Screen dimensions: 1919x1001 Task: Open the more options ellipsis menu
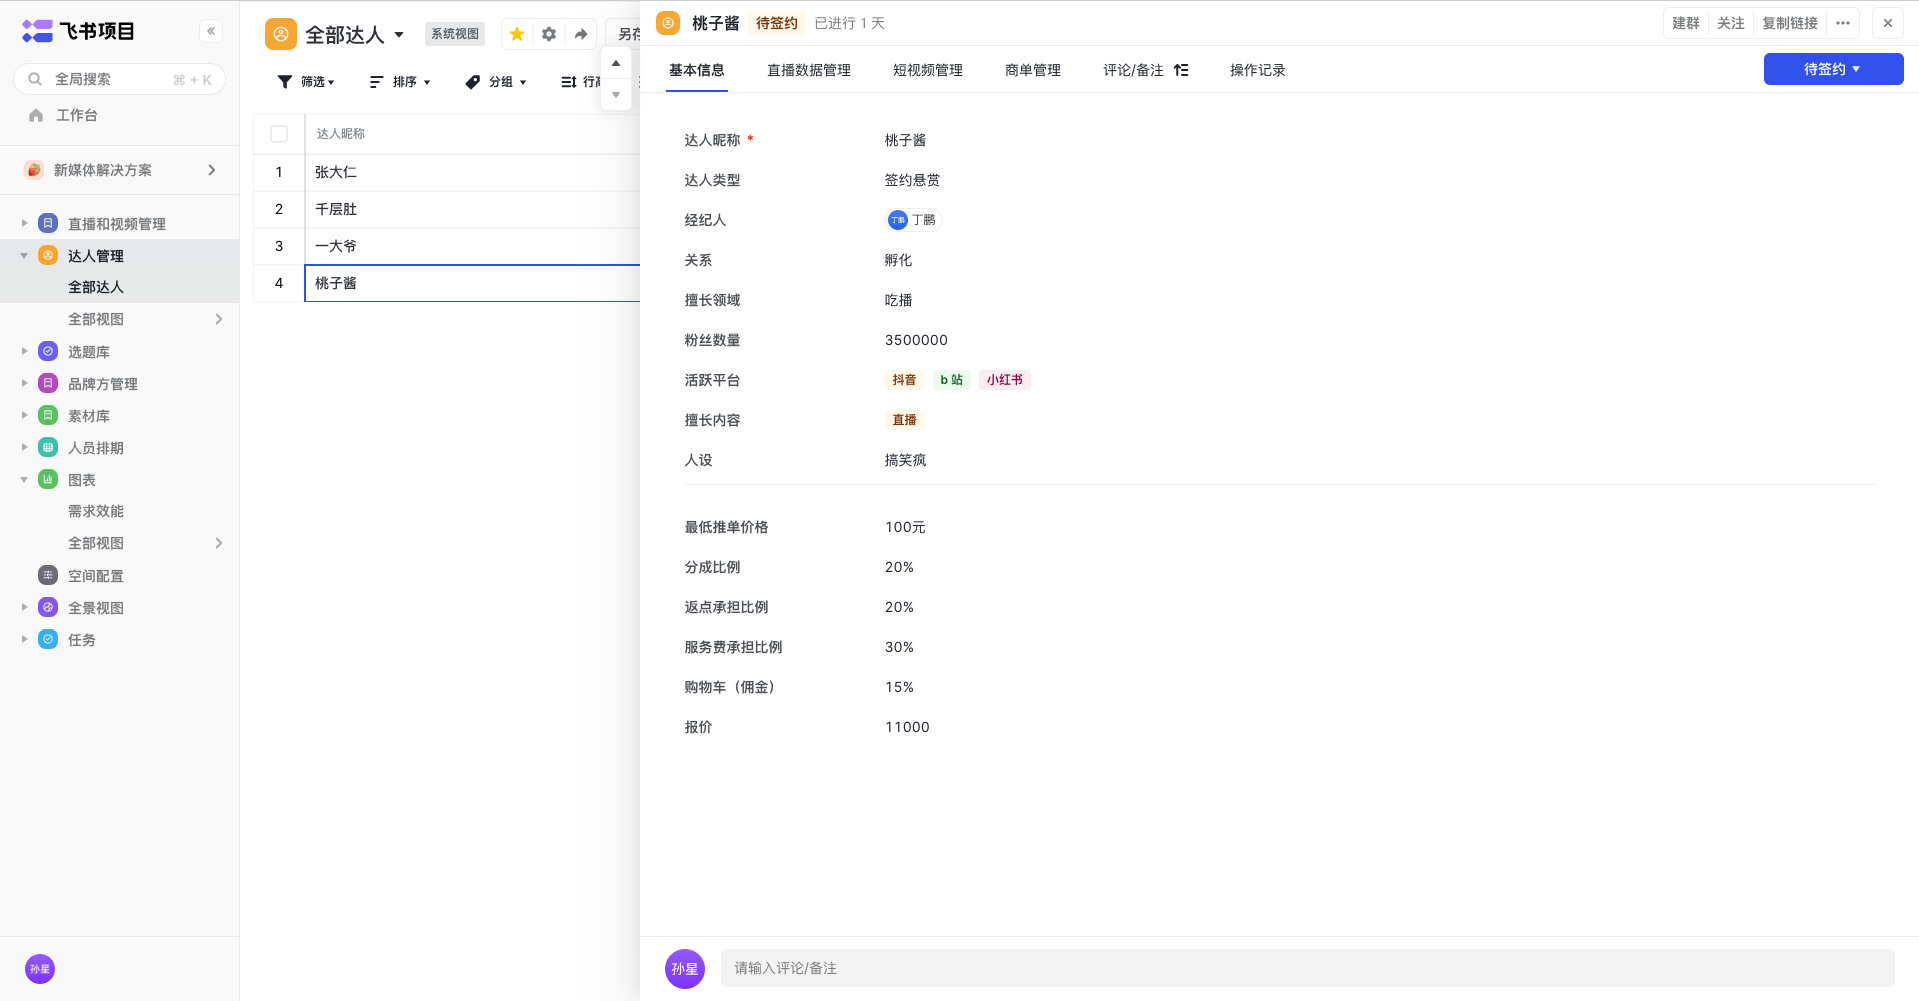click(1843, 23)
